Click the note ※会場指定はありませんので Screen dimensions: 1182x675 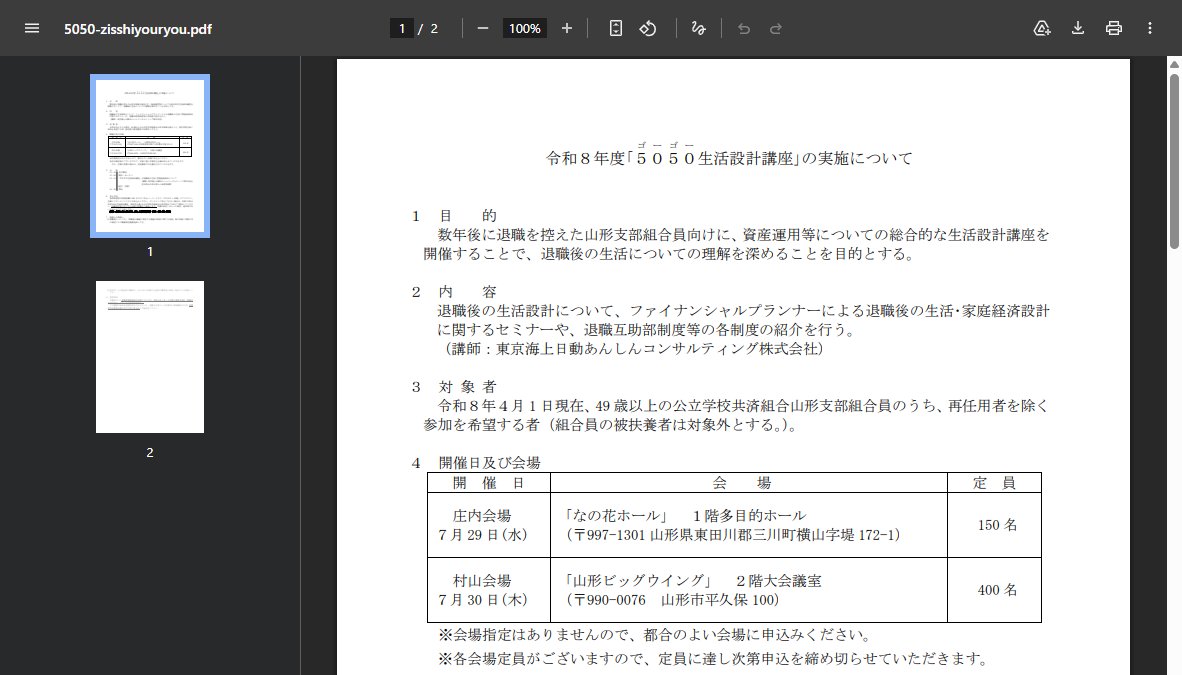[655, 635]
